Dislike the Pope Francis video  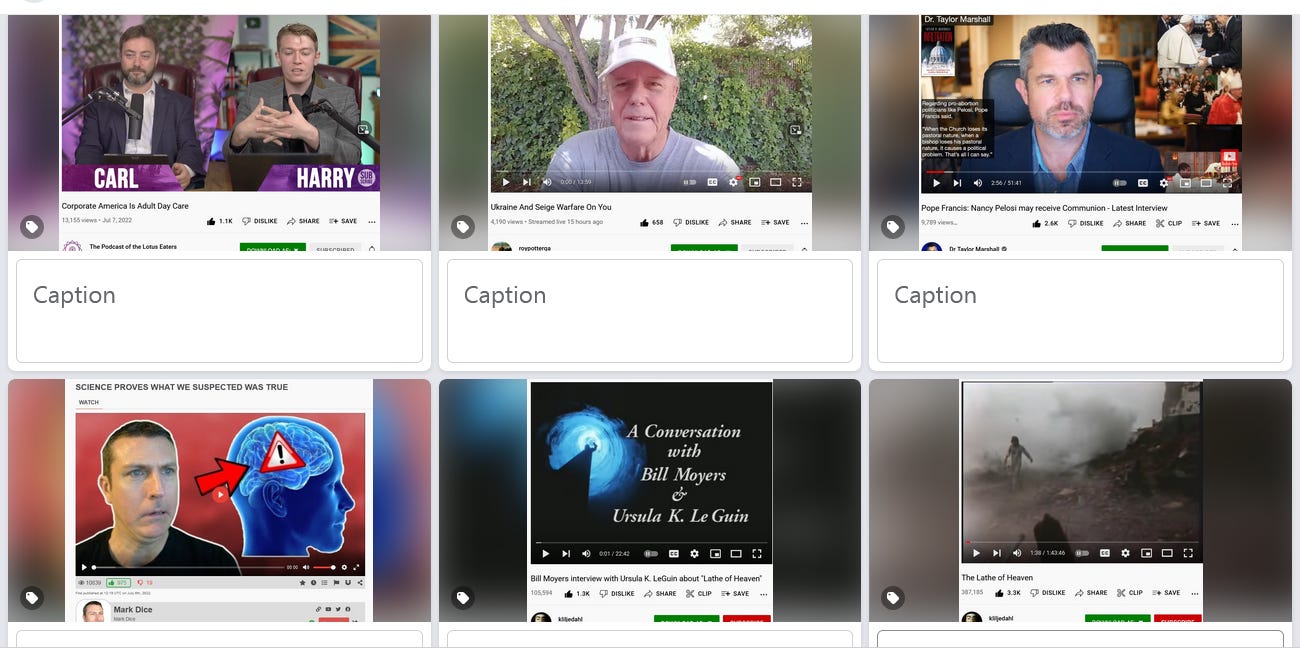(x=1085, y=223)
